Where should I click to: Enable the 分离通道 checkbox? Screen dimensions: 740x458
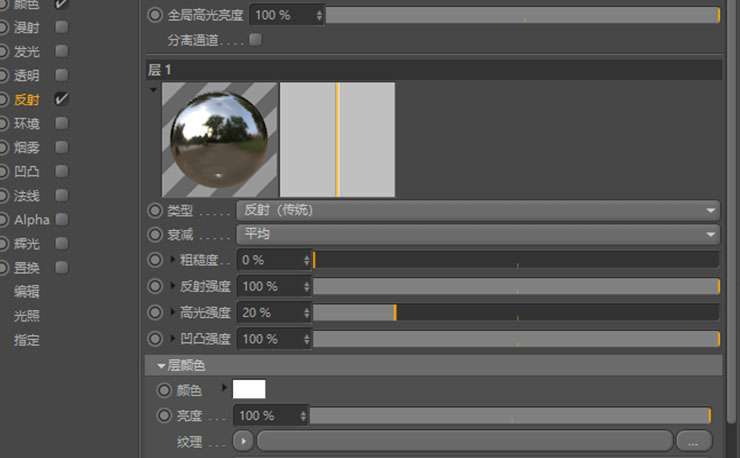[x=255, y=41]
